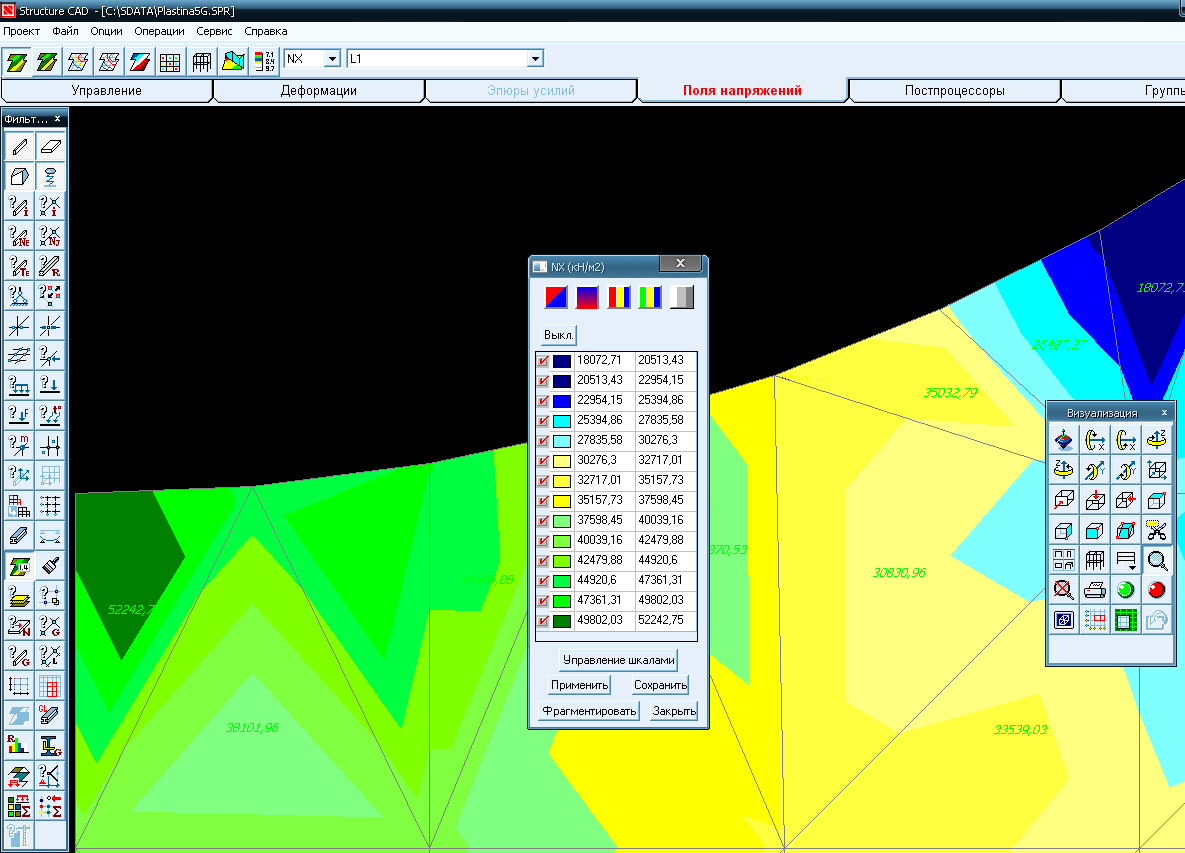This screenshot has height=853, width=1185.
Task: Click the paint brush icon in Filters
Action: pos(50,565)
